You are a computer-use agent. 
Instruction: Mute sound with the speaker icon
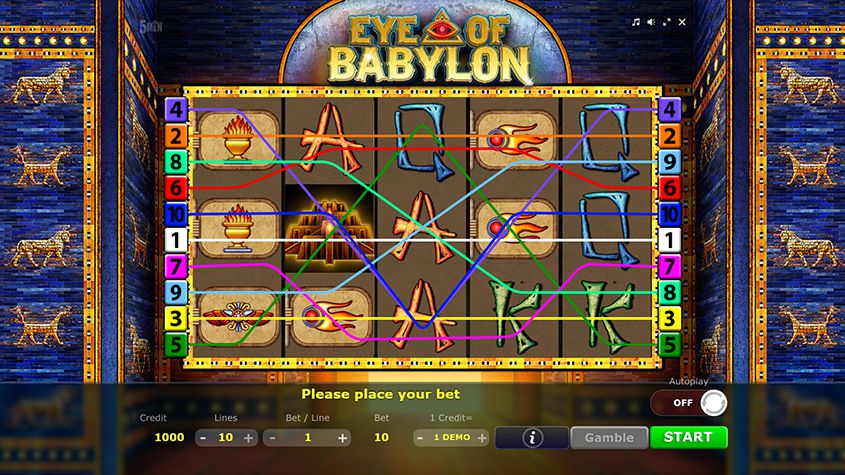(651, 22)
